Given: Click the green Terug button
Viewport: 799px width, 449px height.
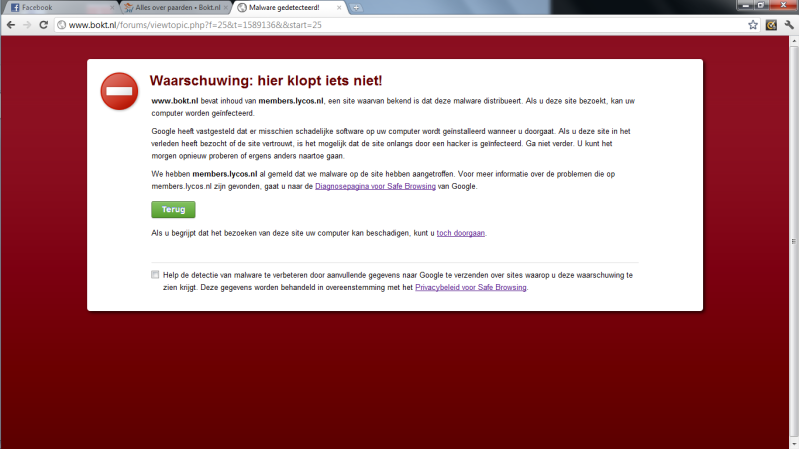Looking at the screenshot, I should (173, 209).
